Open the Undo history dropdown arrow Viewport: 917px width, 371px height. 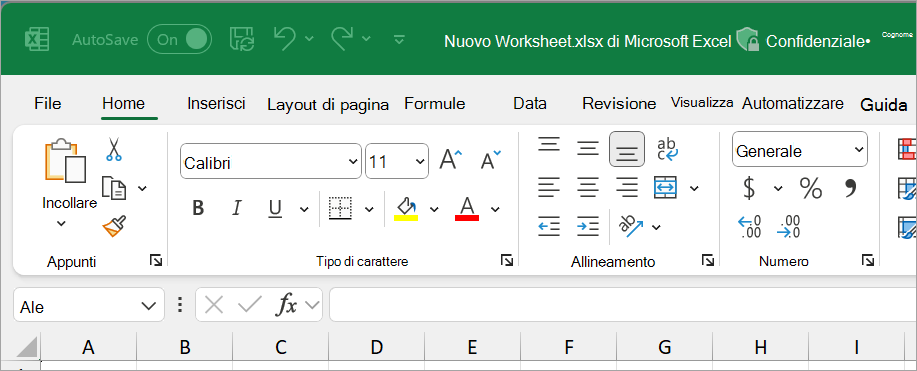pos(309,39)
